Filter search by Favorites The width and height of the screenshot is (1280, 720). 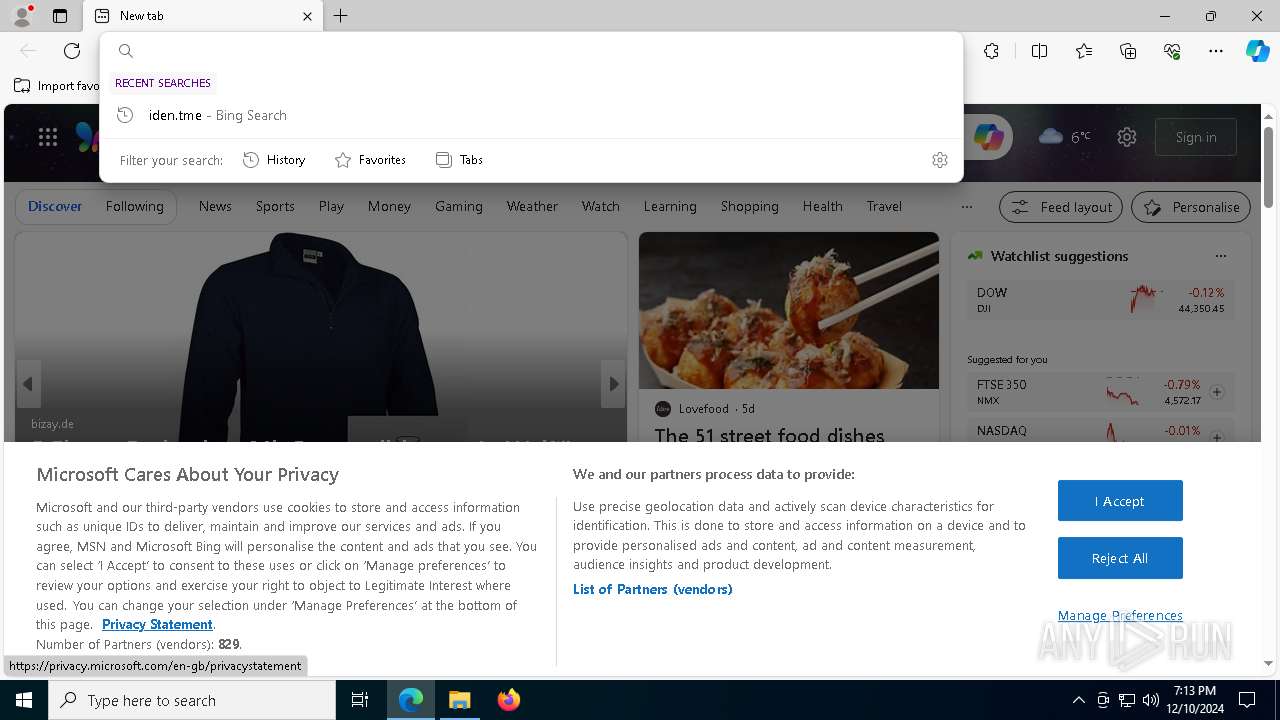(x=370, y=160)
